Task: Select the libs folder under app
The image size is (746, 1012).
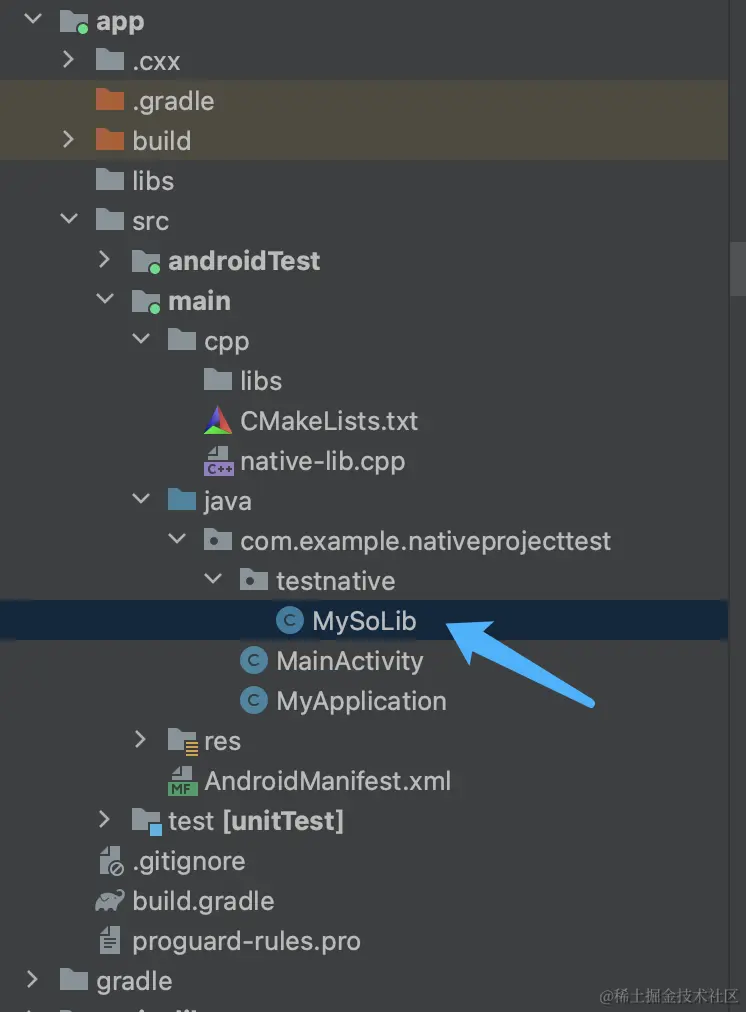Action: coord(152,181)
